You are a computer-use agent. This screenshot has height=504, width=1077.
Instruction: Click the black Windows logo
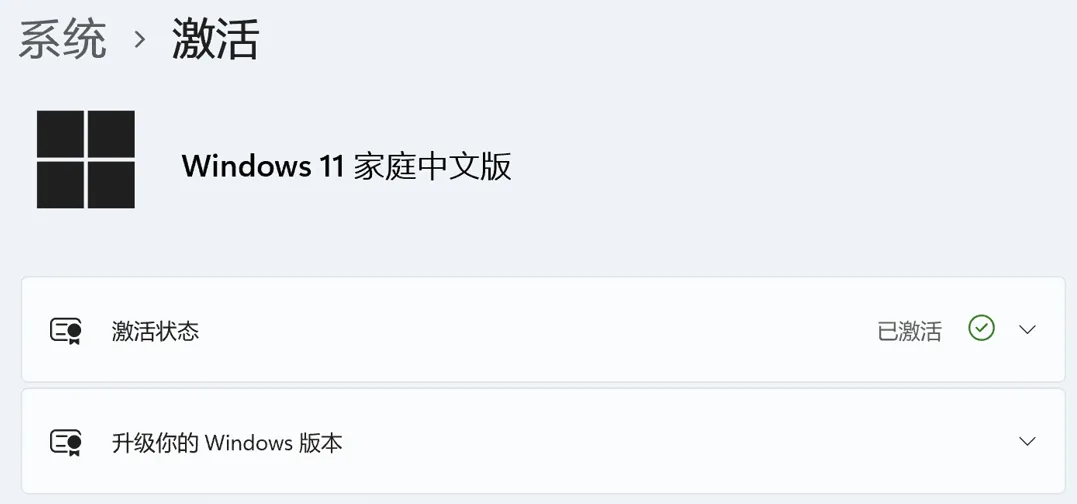(86, 159)
